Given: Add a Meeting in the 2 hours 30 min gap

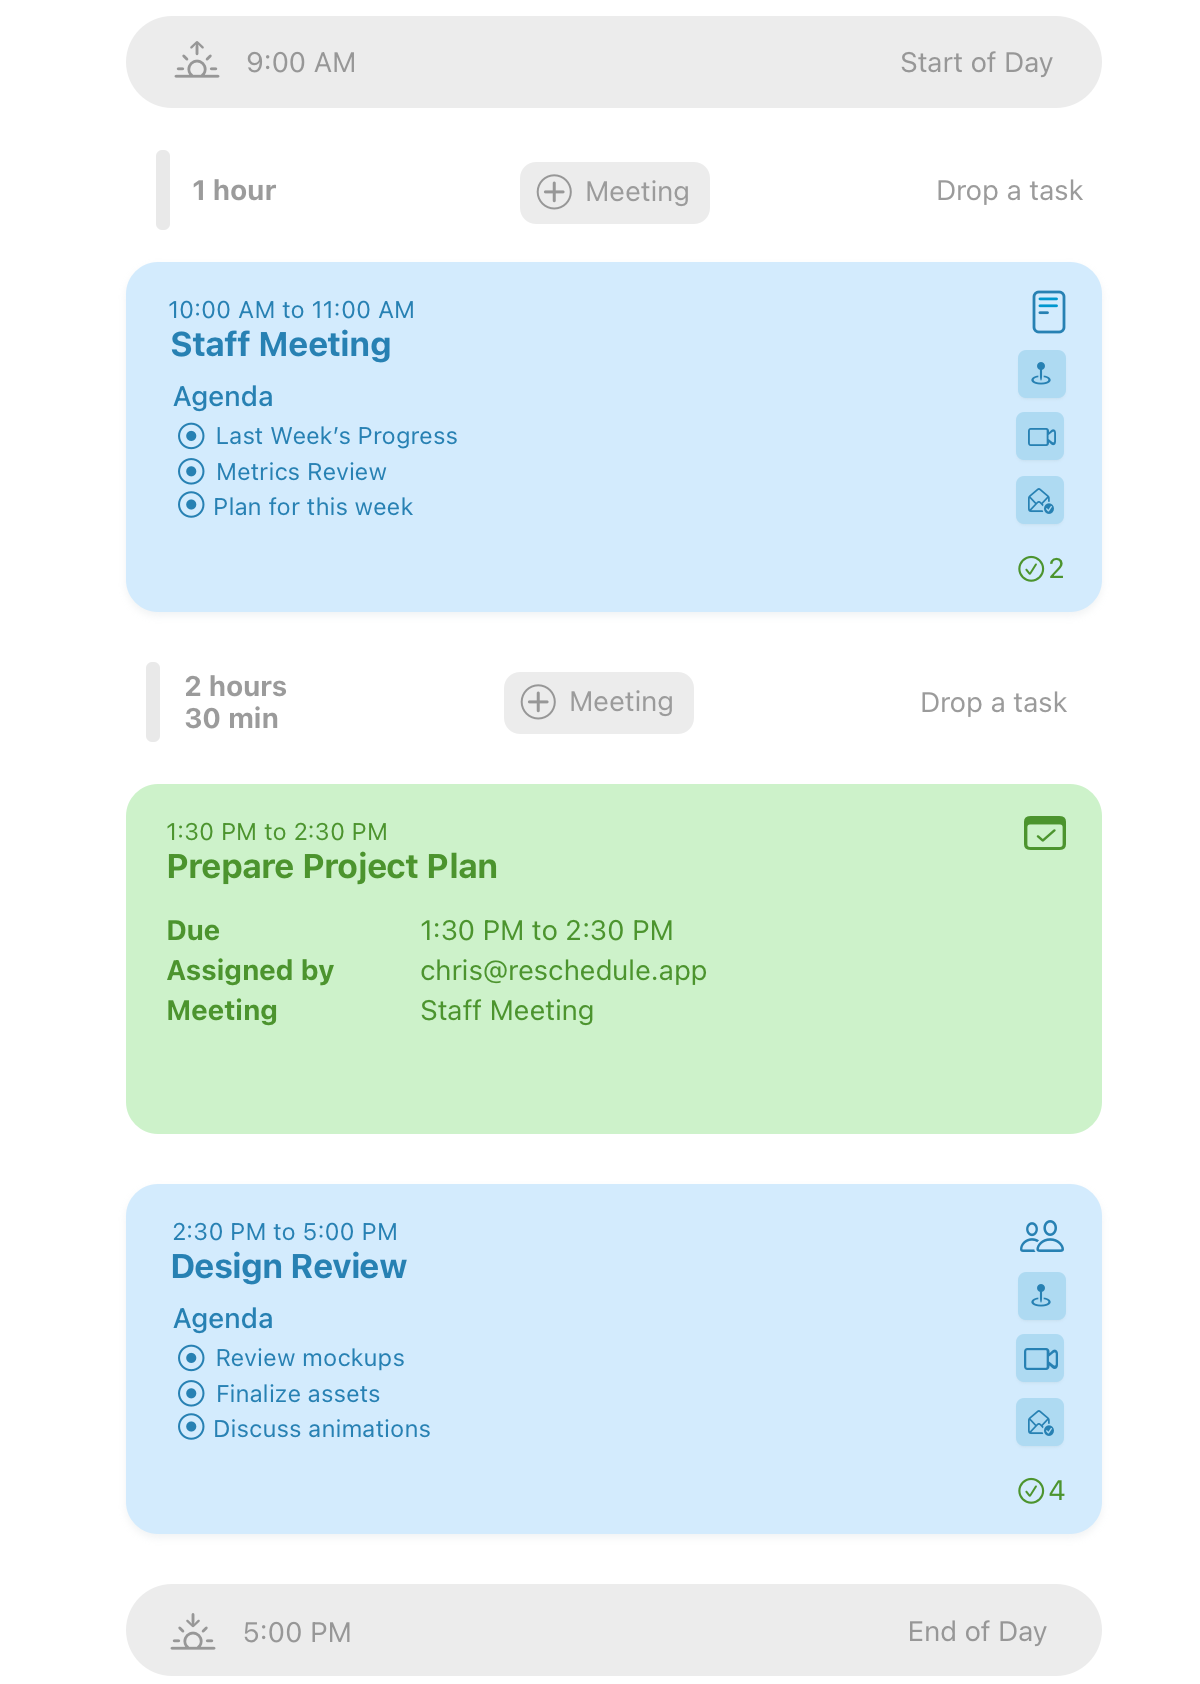Looking at the screenshot, I should [598, 702].
